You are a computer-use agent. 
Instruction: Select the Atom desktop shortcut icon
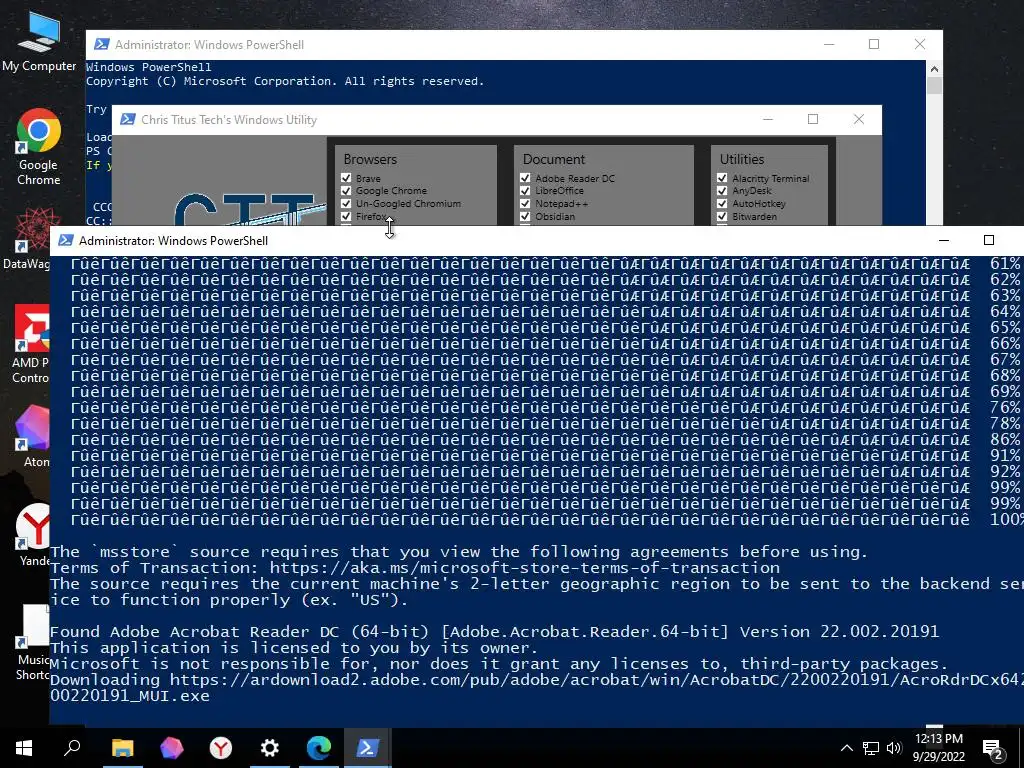35,436
